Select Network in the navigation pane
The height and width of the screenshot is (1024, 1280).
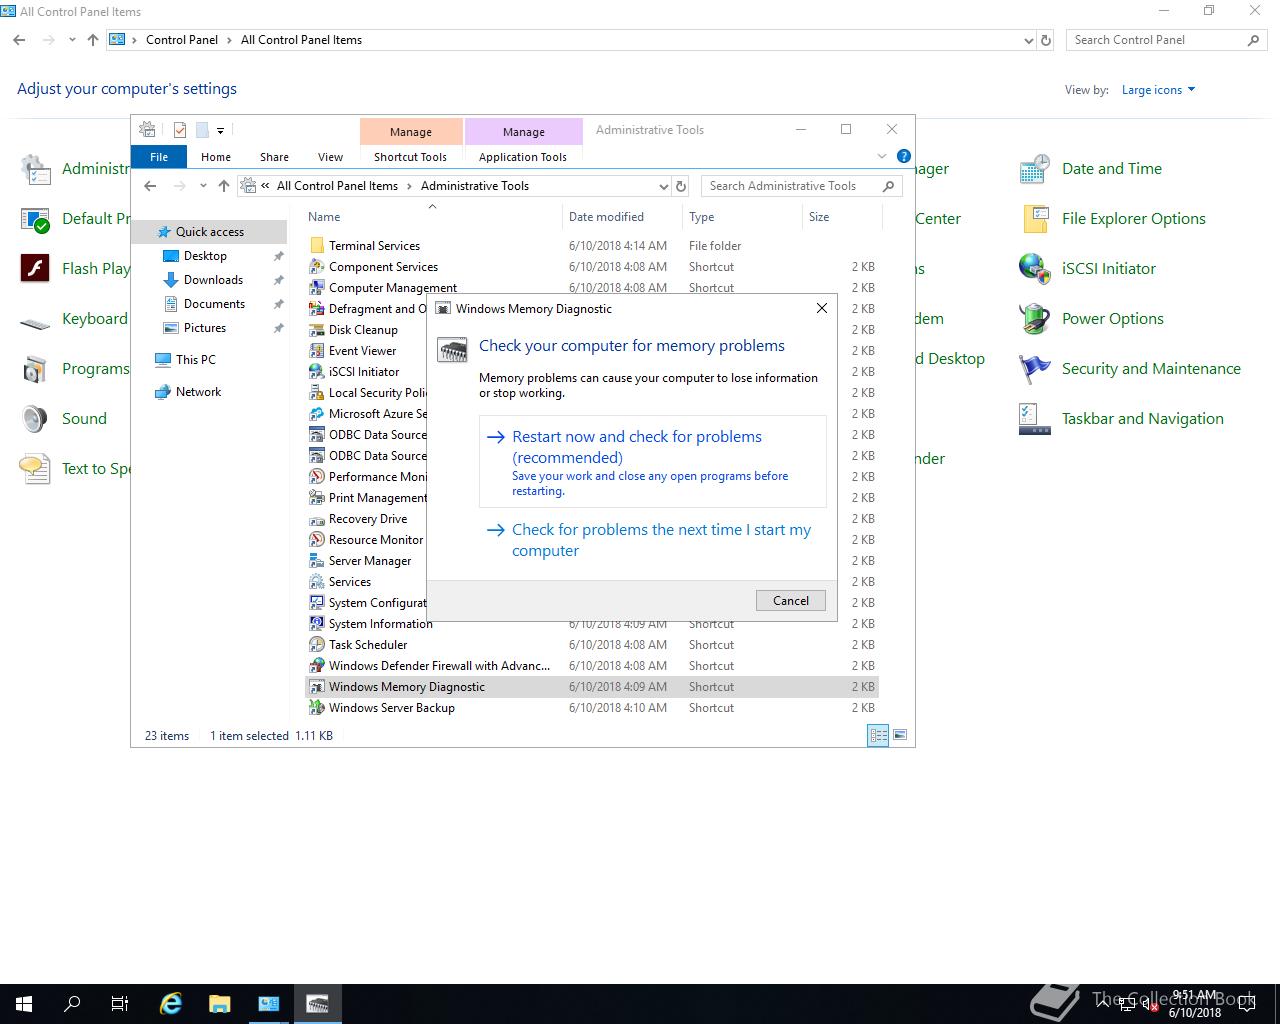click(198, 392)
